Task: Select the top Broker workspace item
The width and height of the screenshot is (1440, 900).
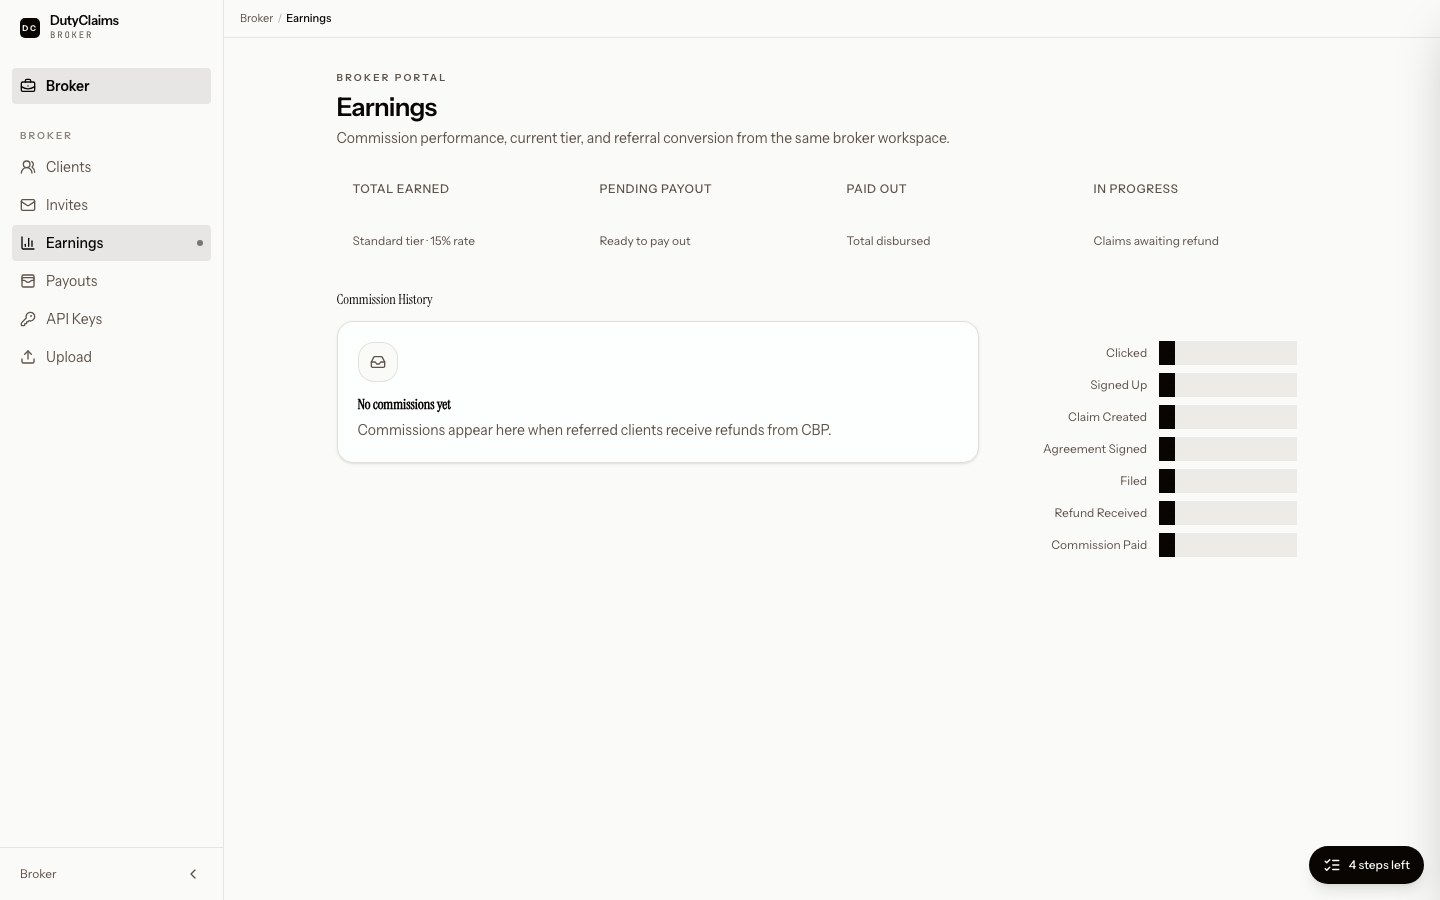Action: click(111, 86)
